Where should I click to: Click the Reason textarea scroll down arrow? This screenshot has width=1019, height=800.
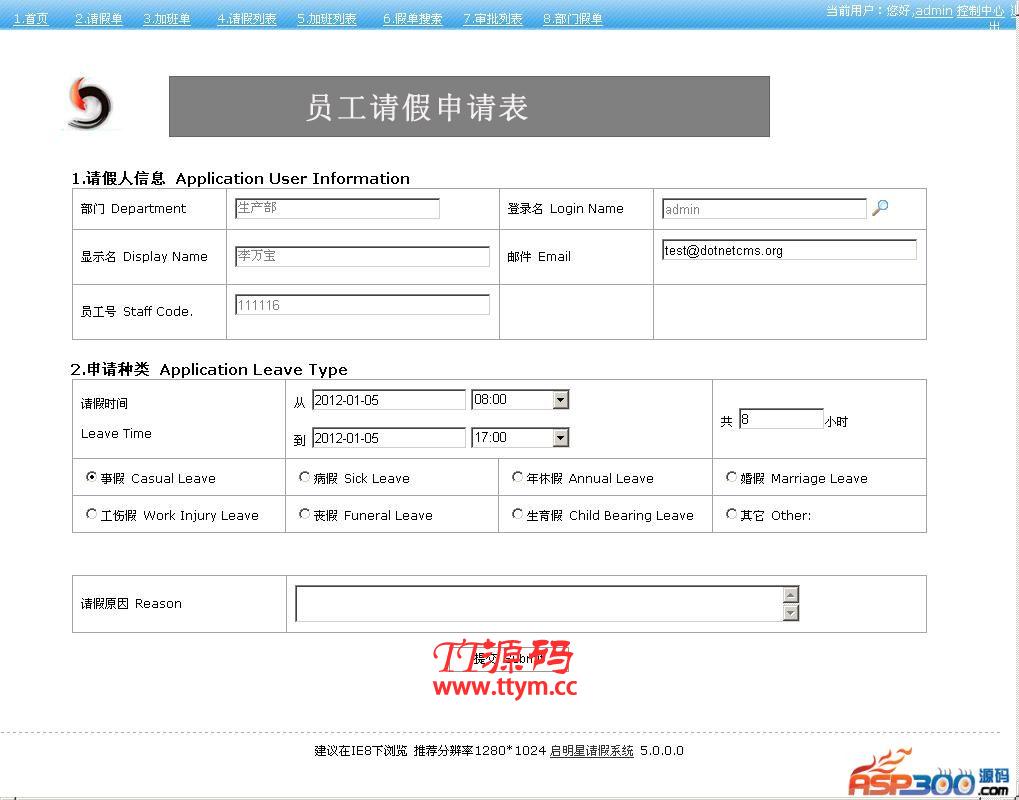coord(791,612)
